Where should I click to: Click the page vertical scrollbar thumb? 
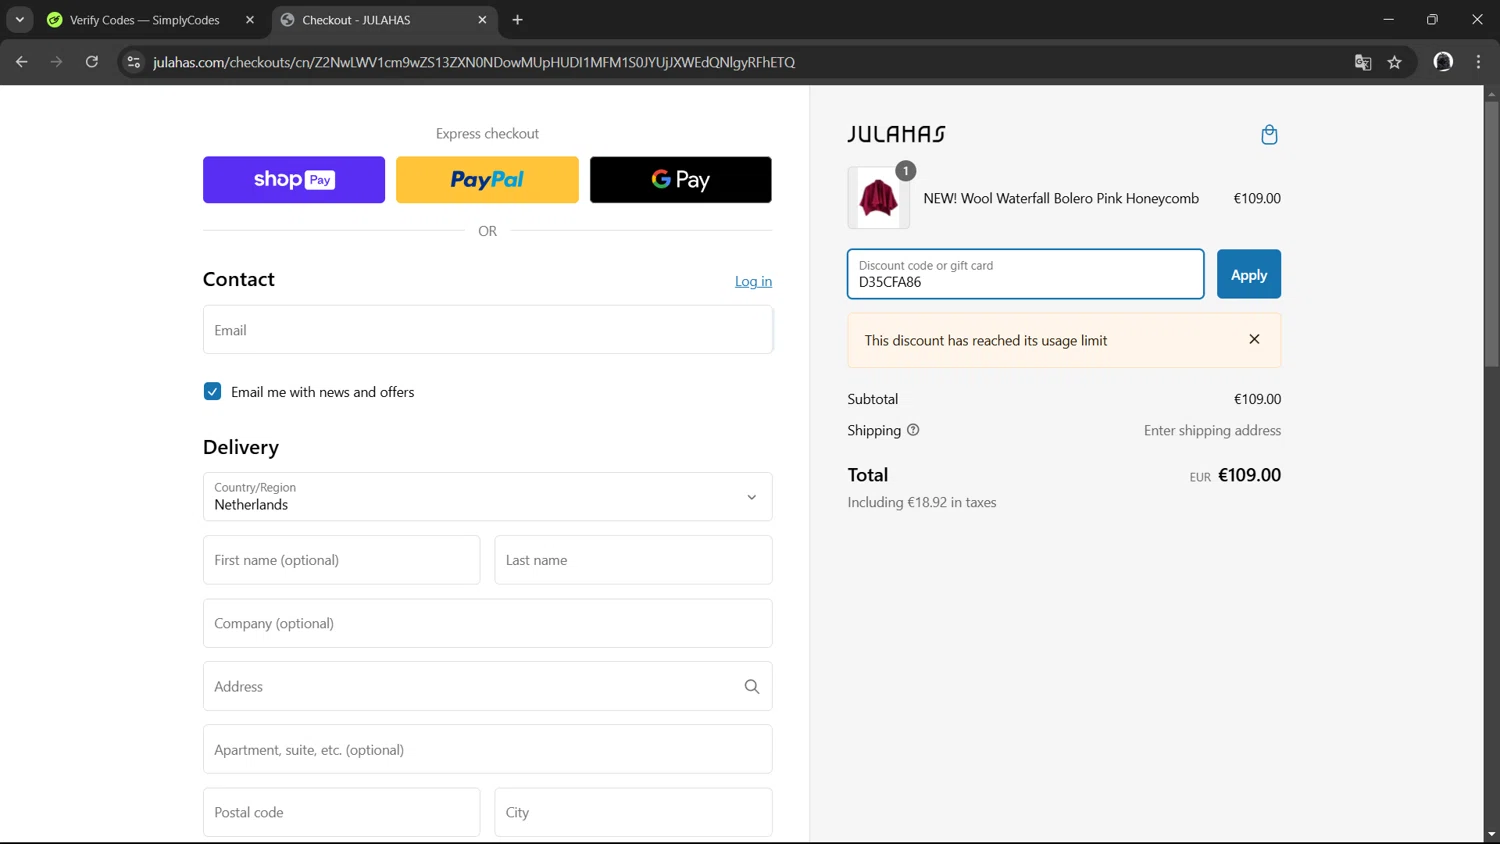[1491, 233]
